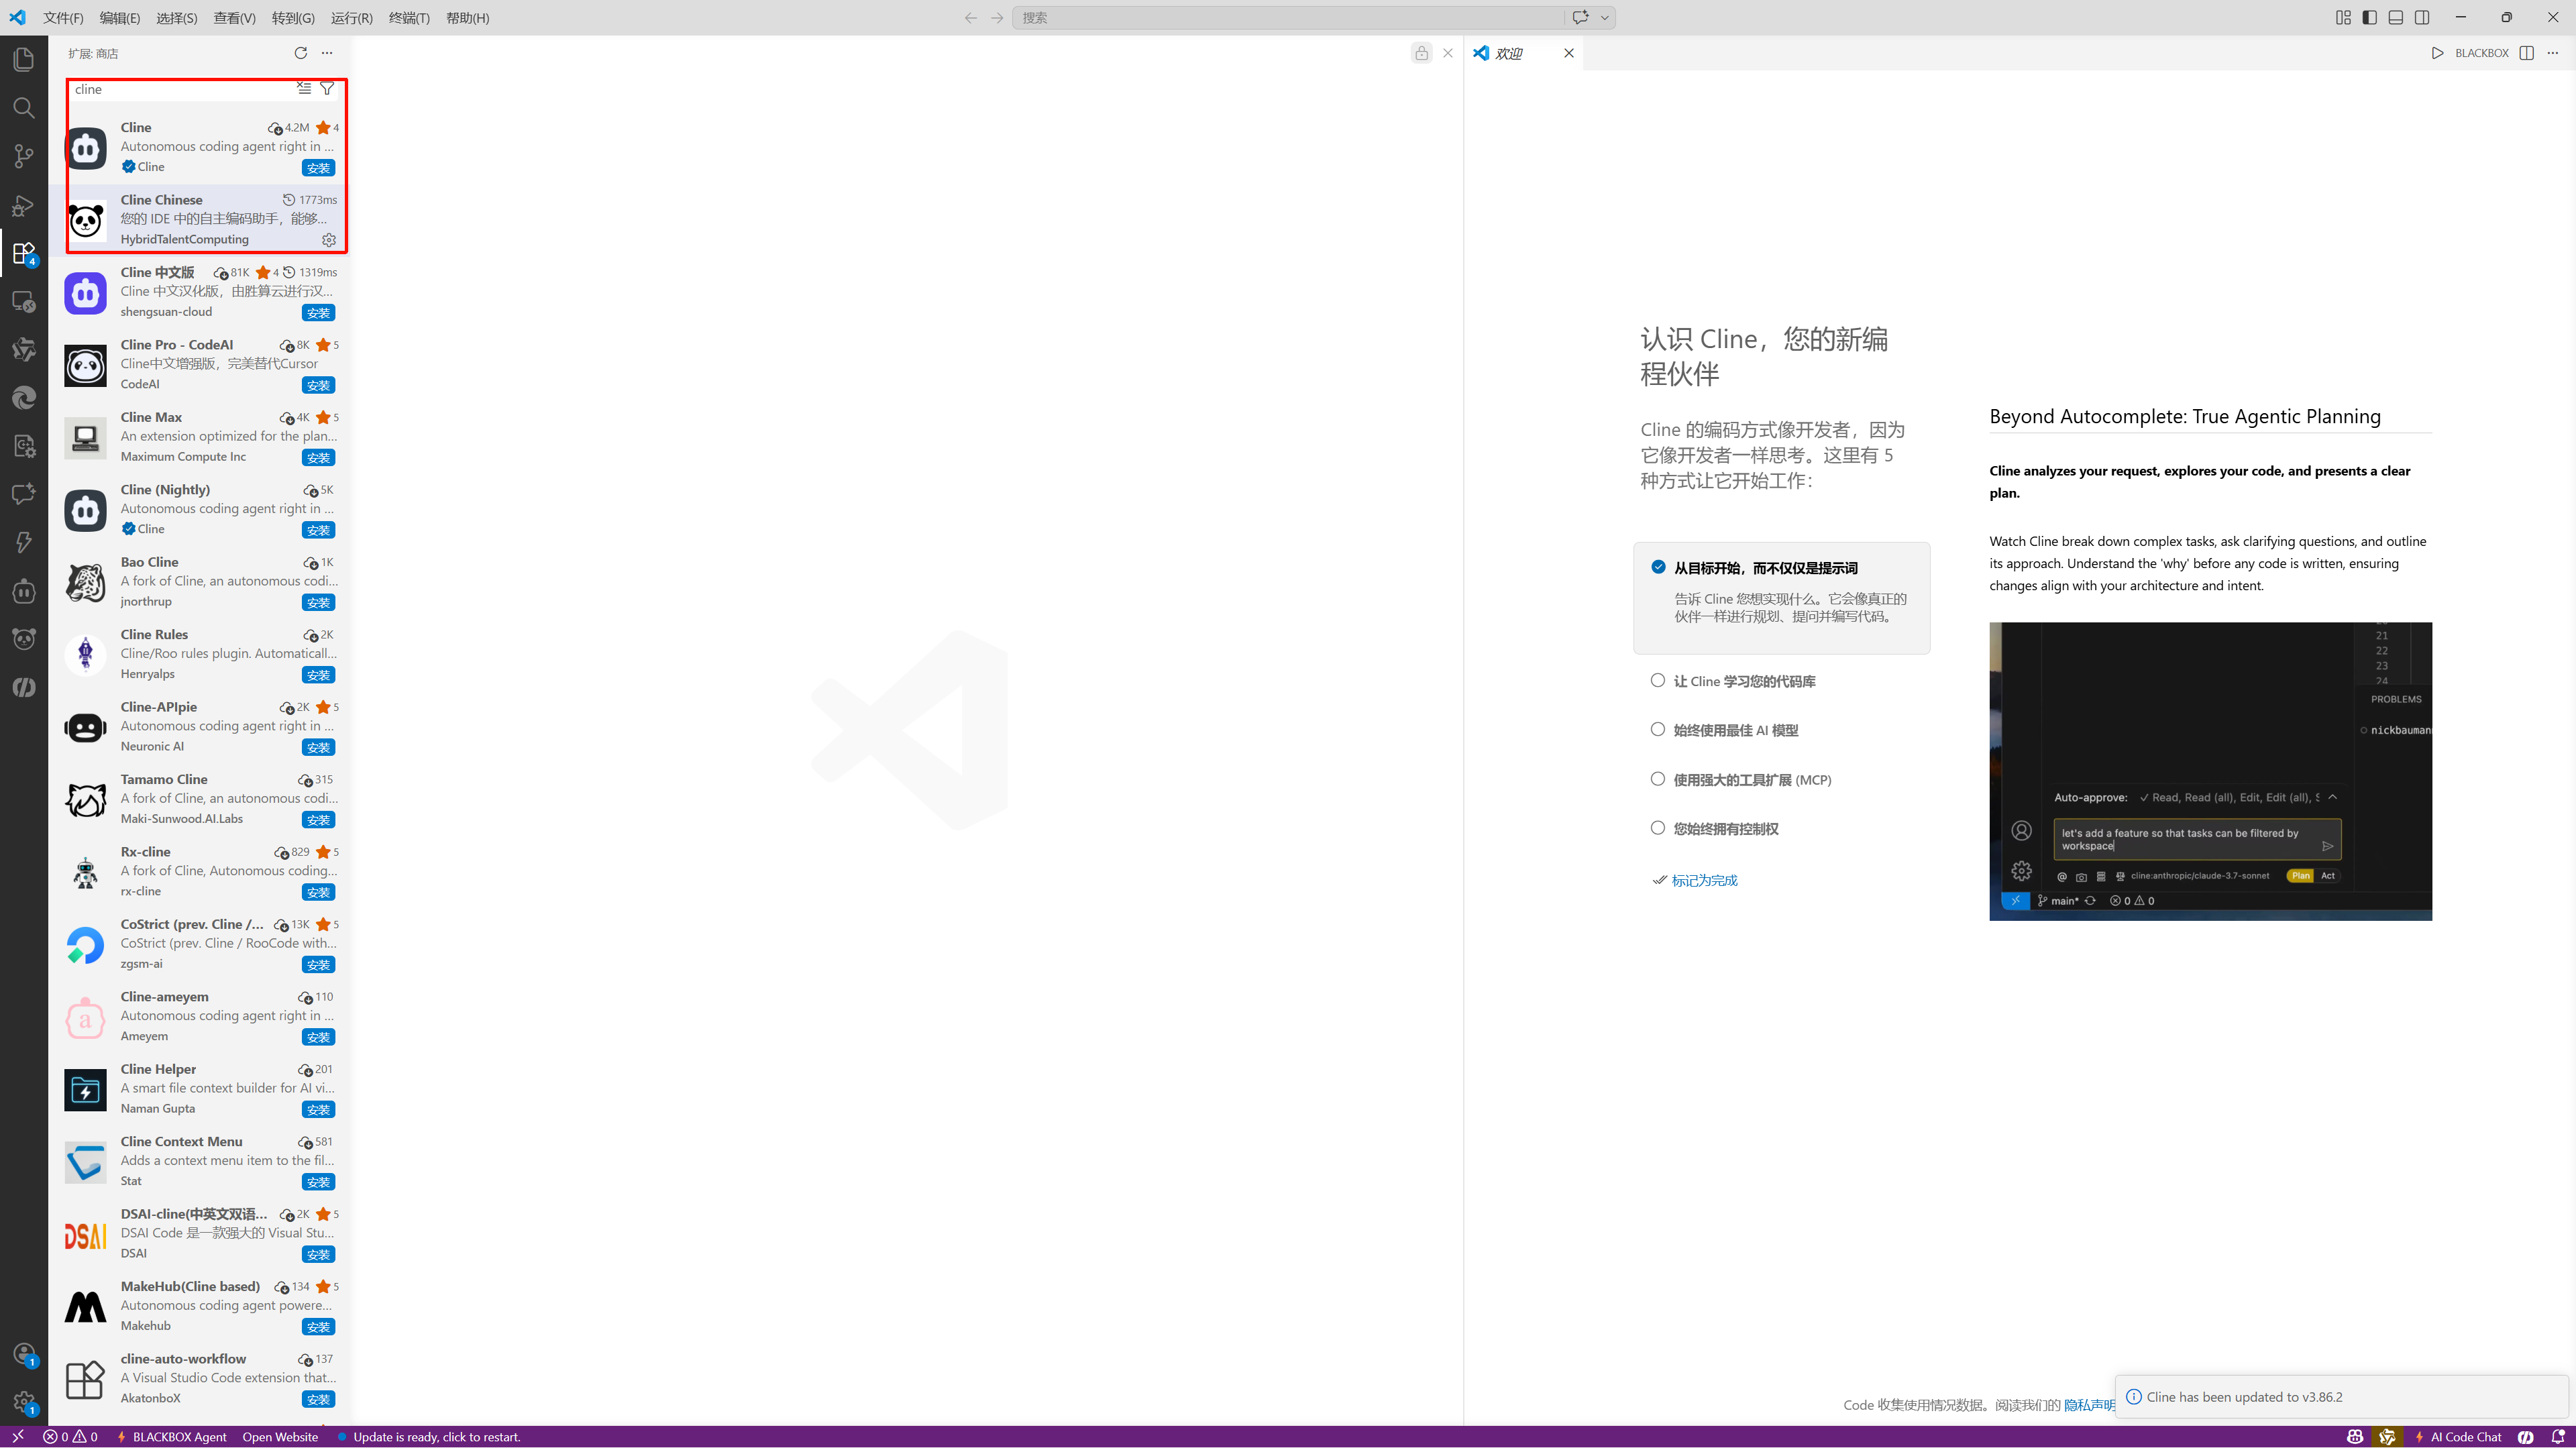Screen dimensions: 2576x1448
Task: Open the Source Control view
Action: point(24,156)
